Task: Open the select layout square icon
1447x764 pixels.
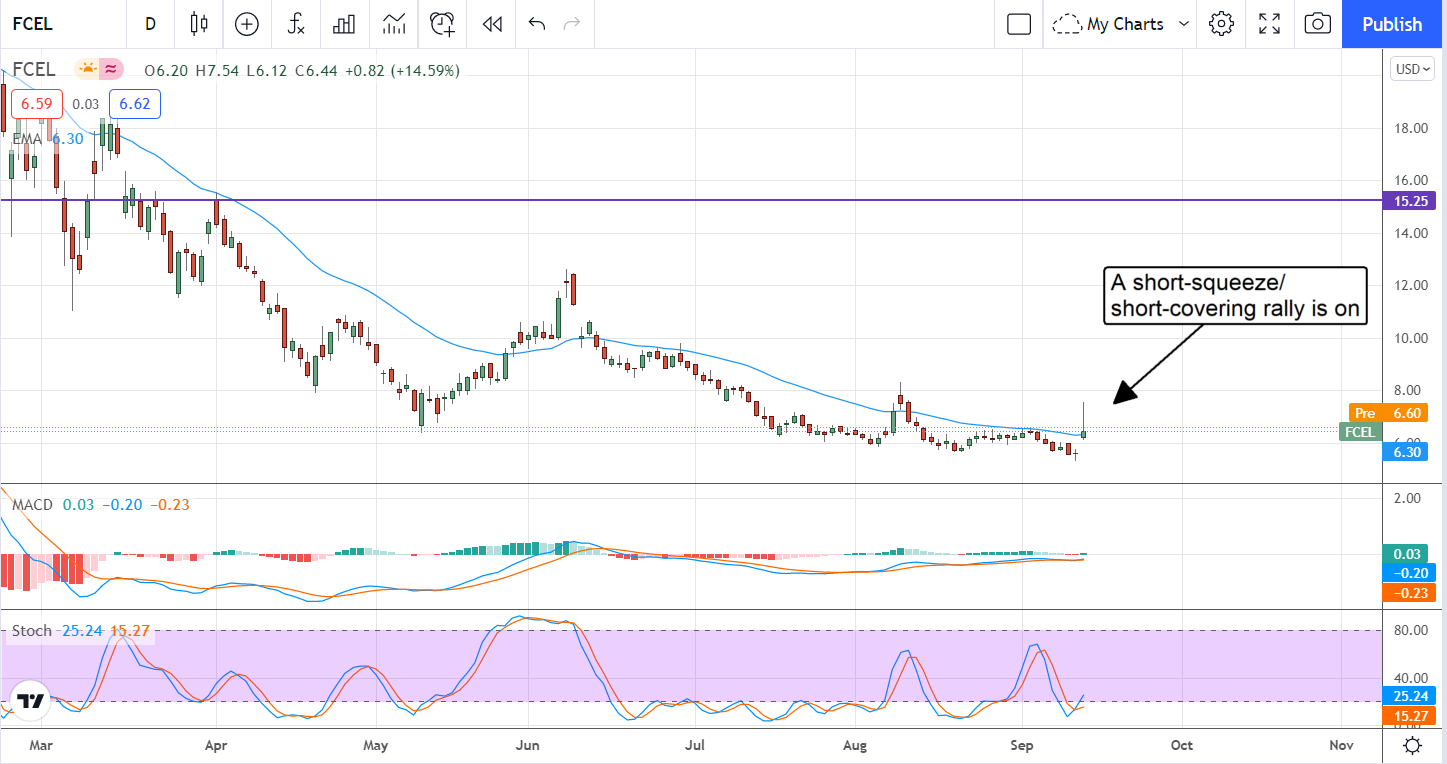Action: 1019,24
